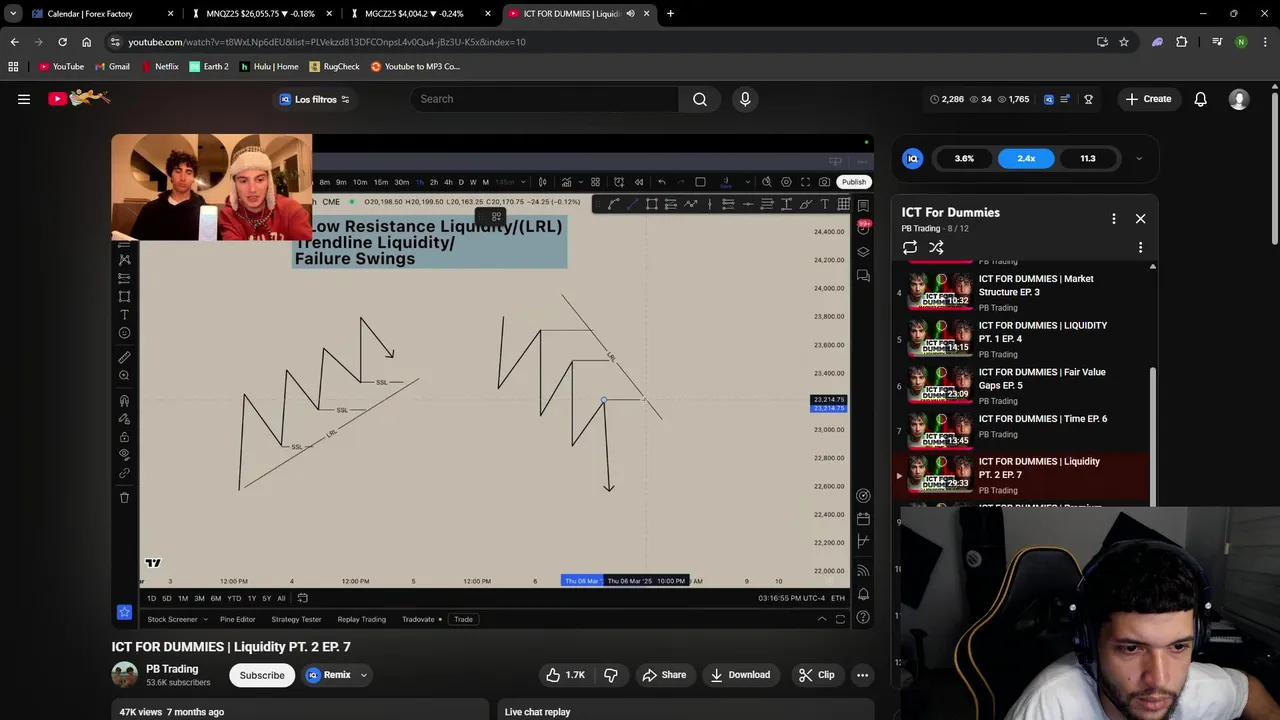
Task: Download the video
Action: pos(740,675)
